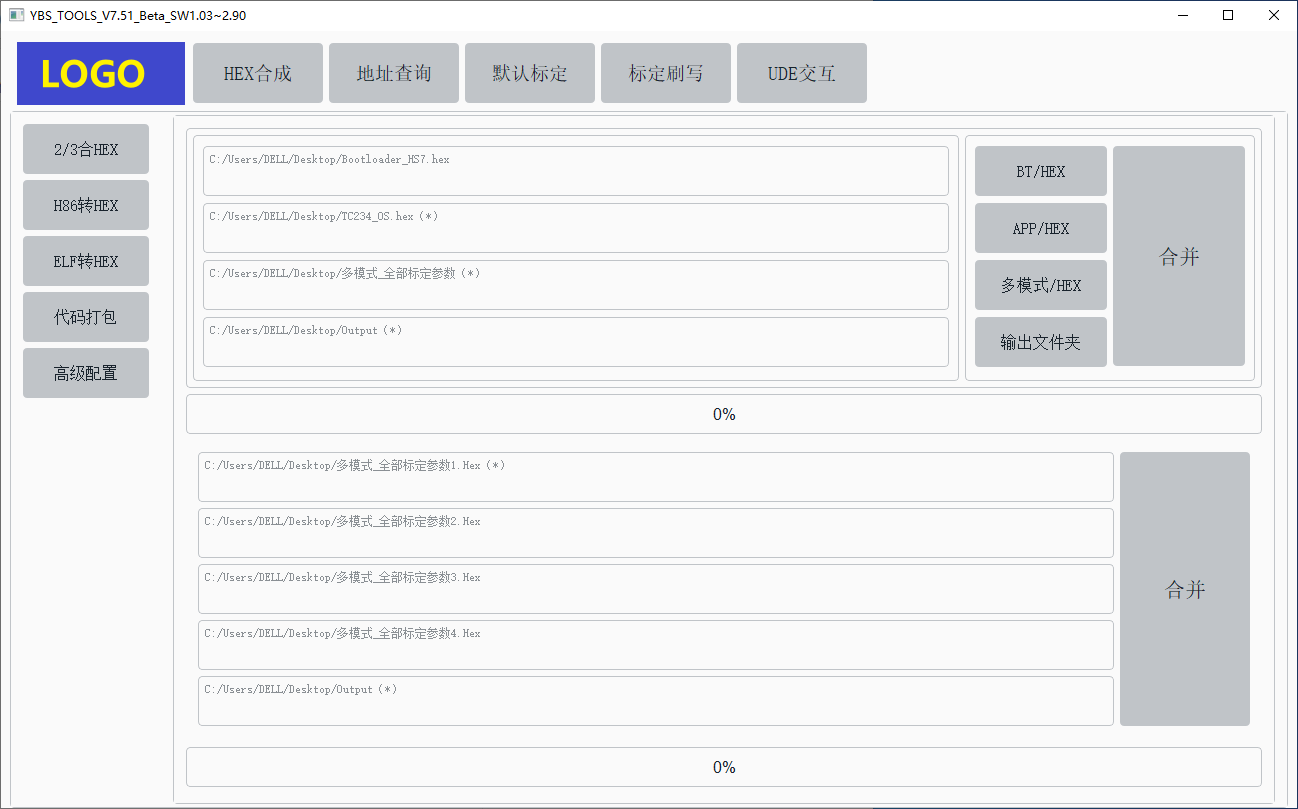Browse for BT/HEX file
Viewport: 1298px width, 809px height.
pos(1041,171)
